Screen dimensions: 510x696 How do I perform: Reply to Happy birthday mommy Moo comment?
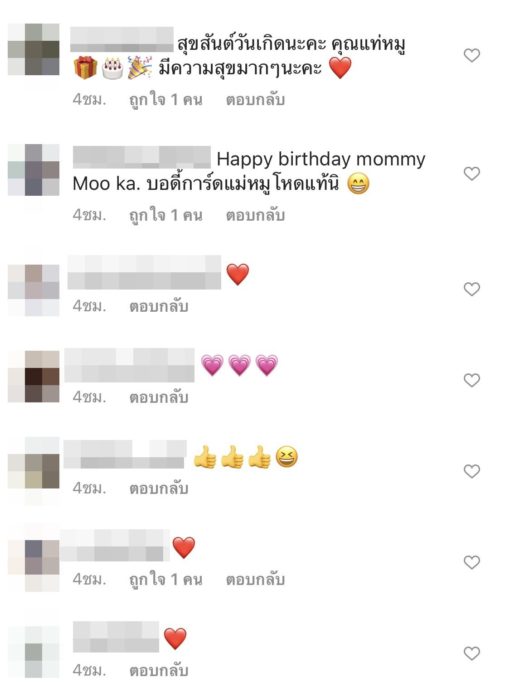[x=255, y=215]
